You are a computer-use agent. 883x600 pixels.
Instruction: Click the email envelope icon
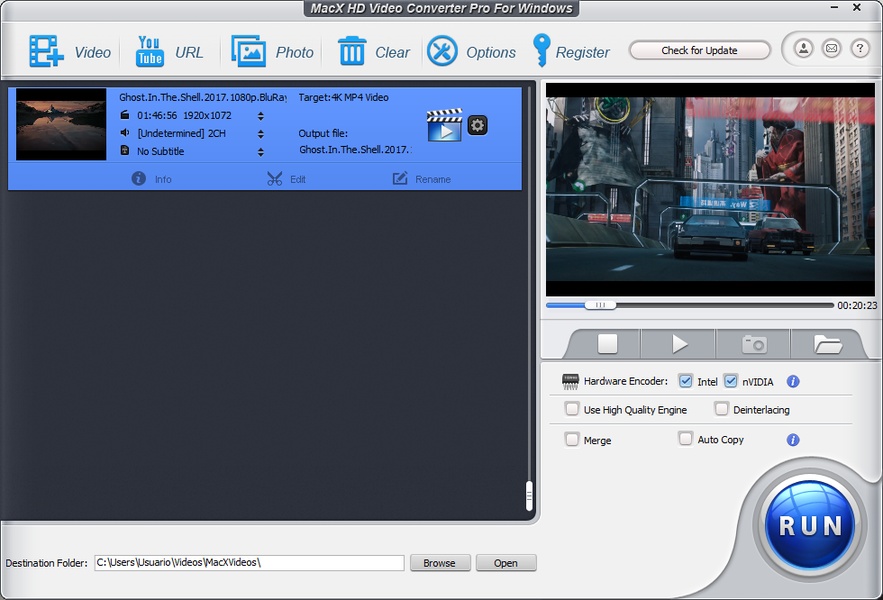coord(831,48)
